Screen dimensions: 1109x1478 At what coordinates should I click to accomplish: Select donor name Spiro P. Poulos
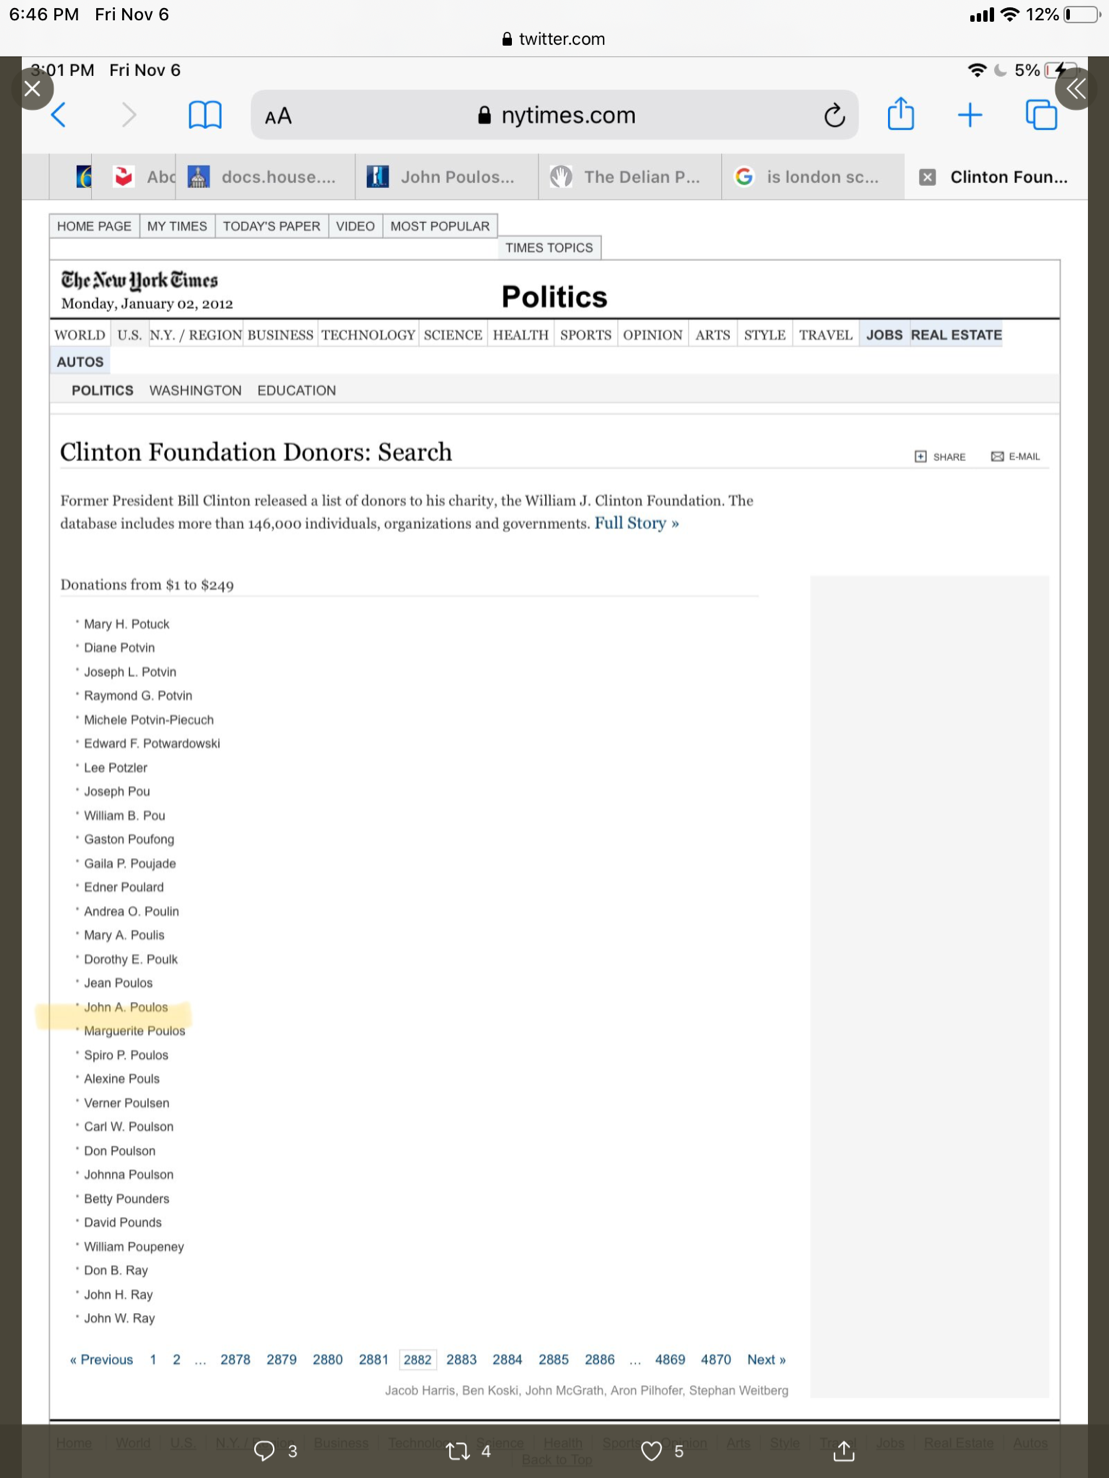pos(126,1055)
